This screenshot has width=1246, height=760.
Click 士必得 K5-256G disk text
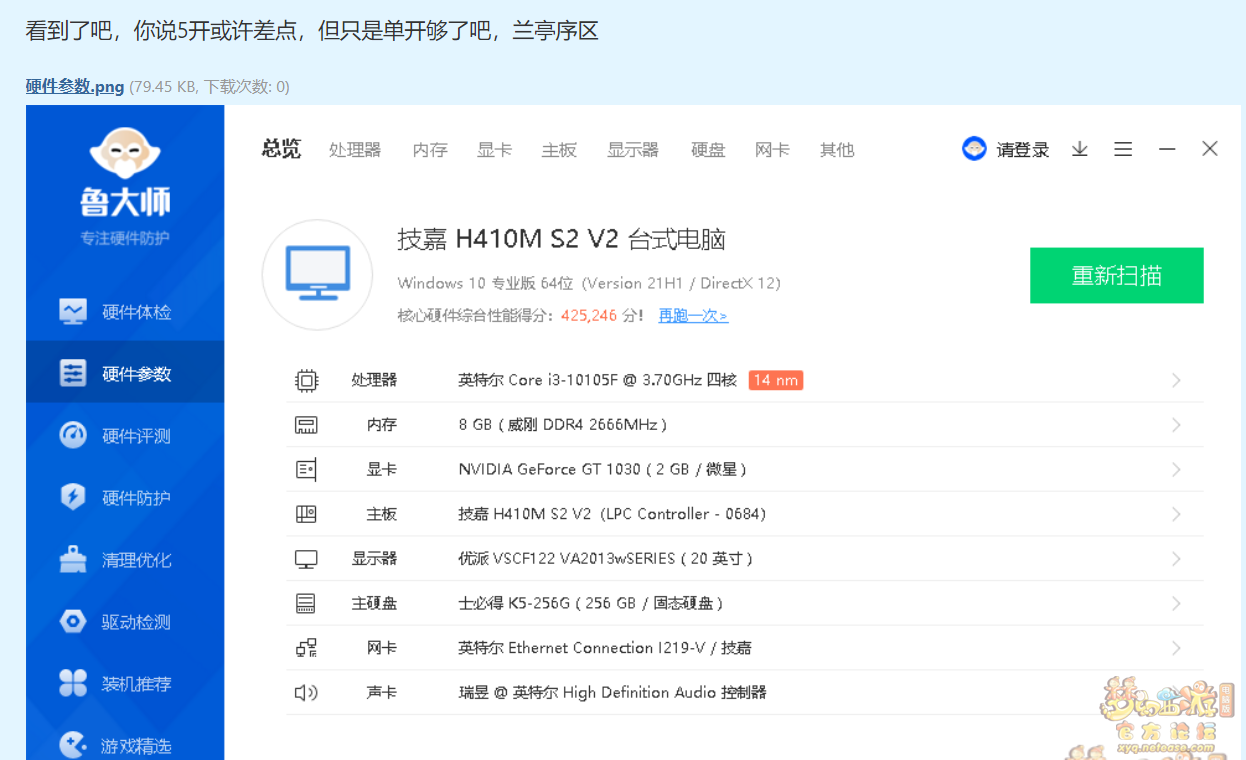coord(591,603)
